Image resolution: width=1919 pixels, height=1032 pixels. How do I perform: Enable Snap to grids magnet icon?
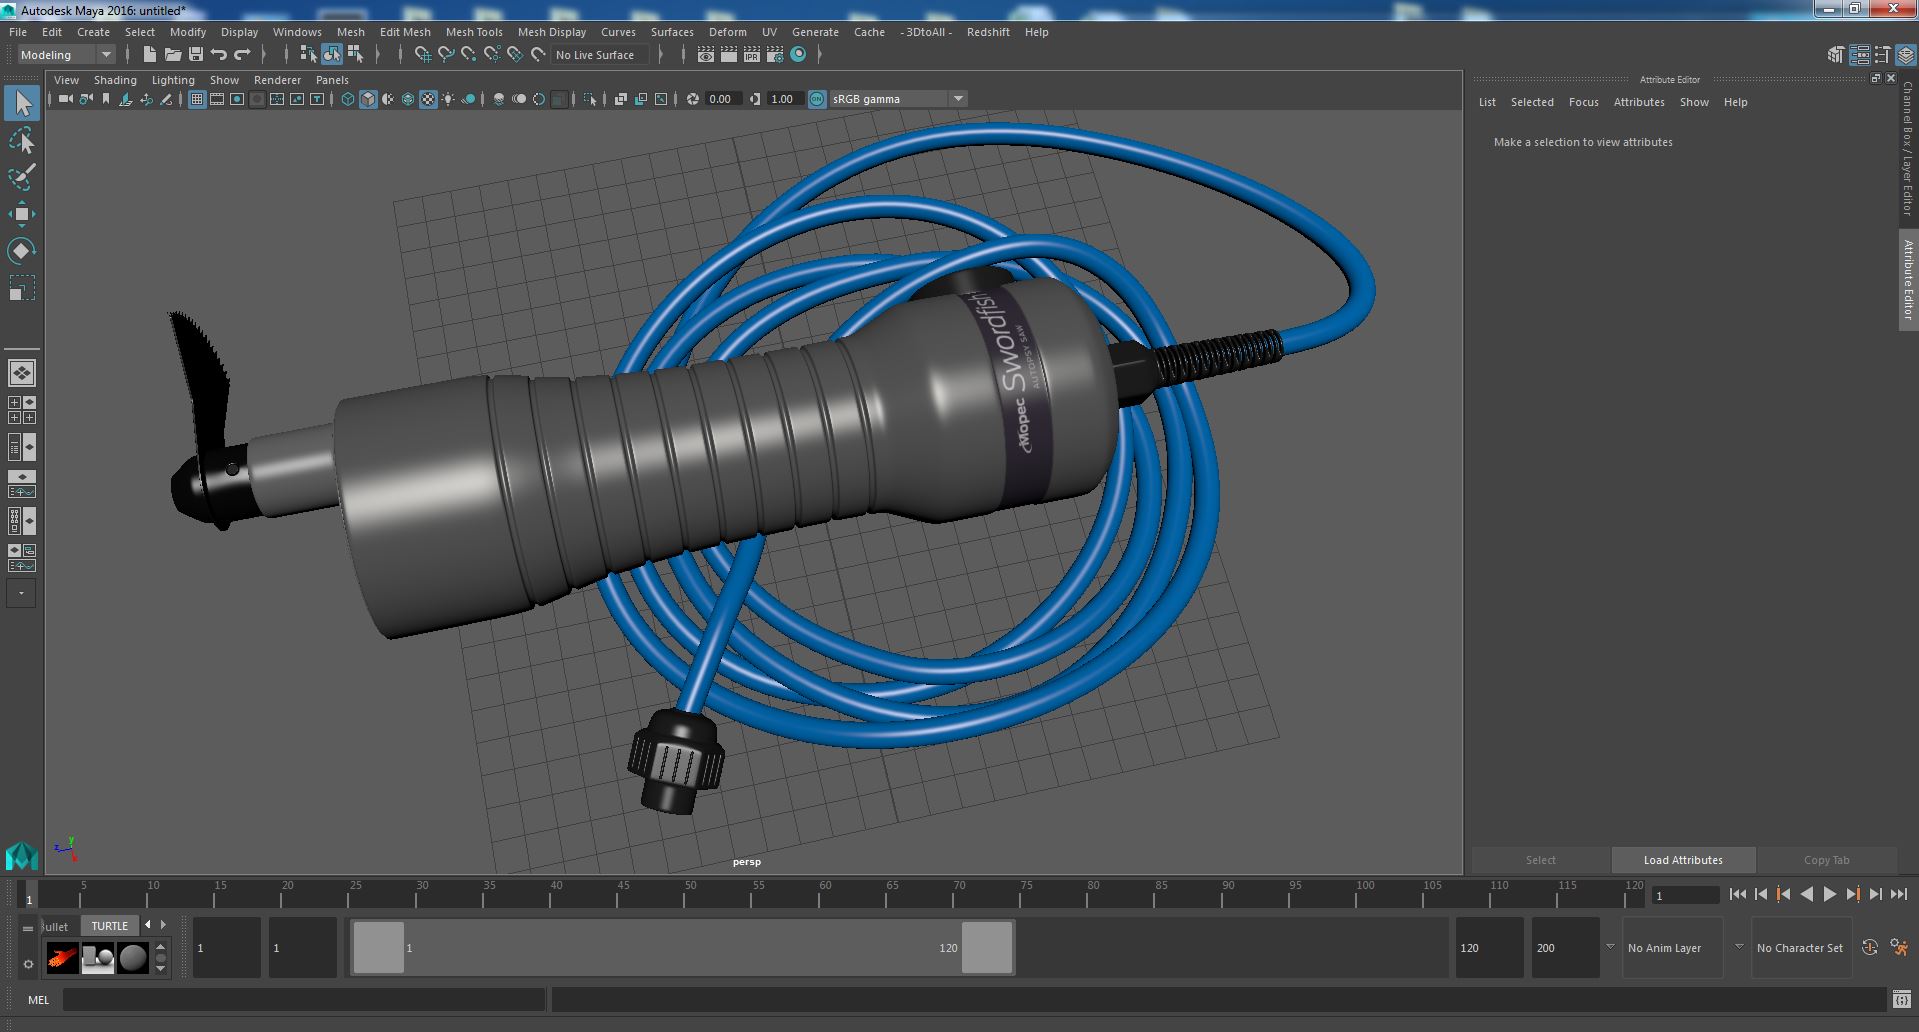422,55
